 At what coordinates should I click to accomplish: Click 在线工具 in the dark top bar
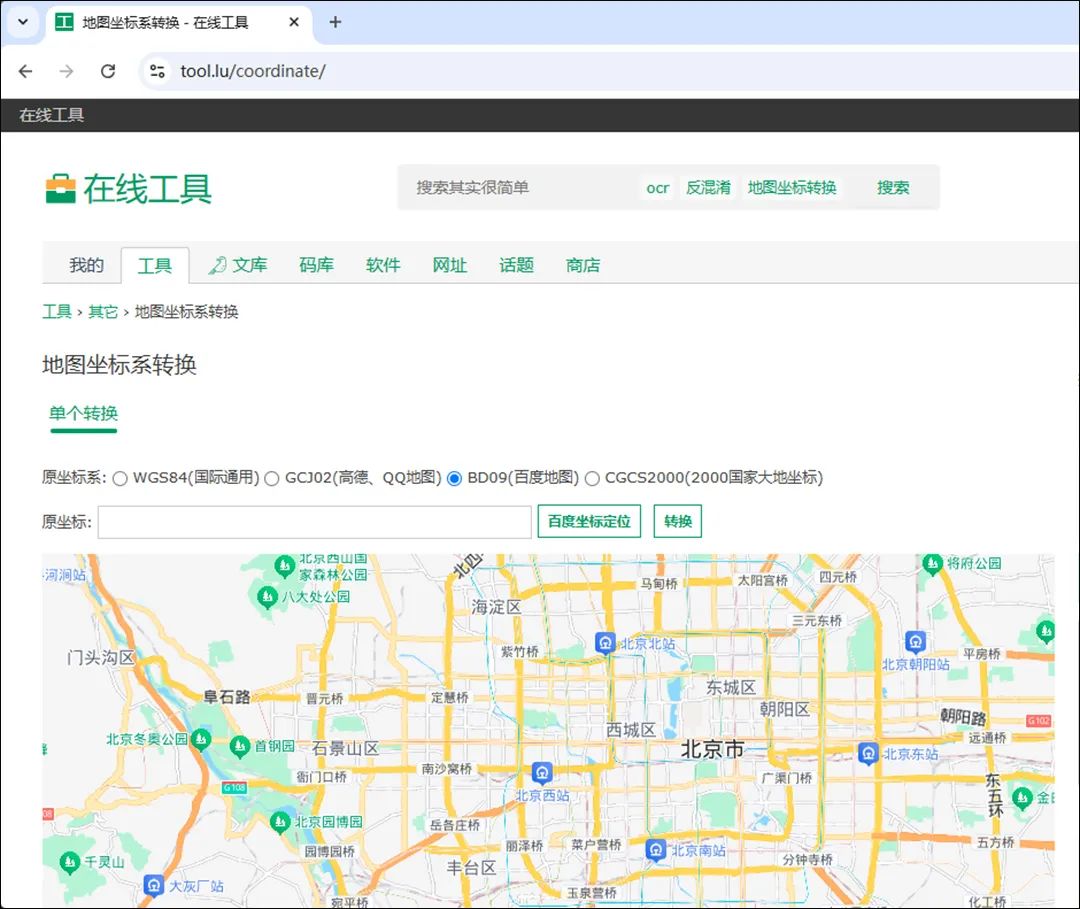pos(52,115)
